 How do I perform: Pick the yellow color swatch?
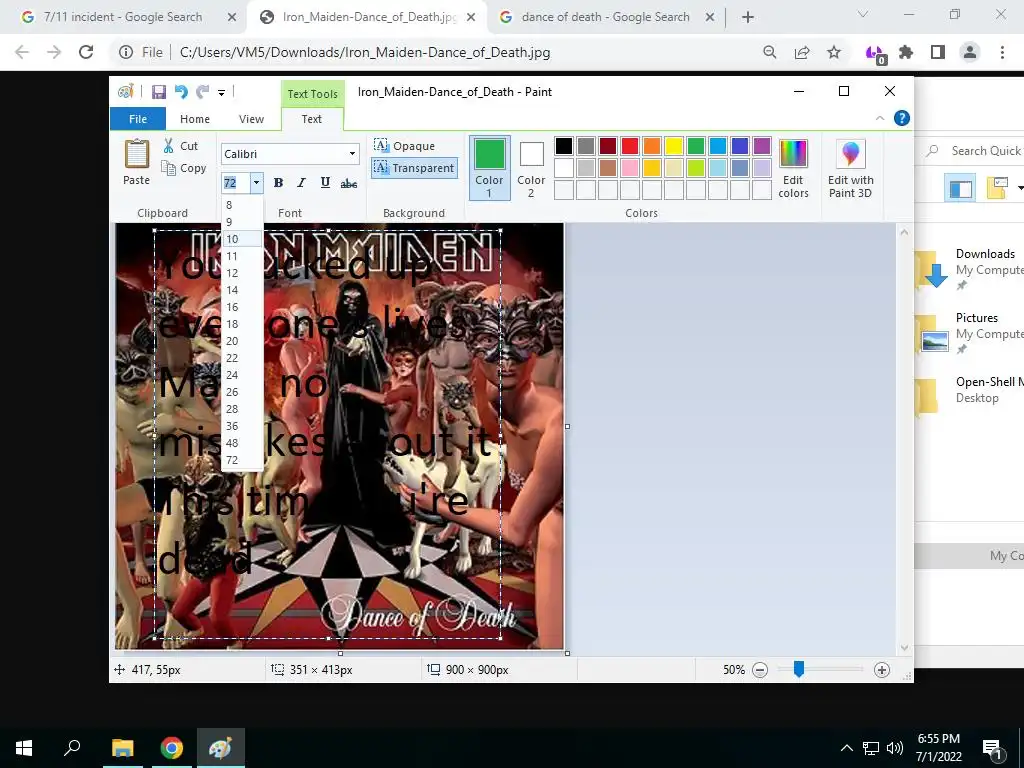674,146
